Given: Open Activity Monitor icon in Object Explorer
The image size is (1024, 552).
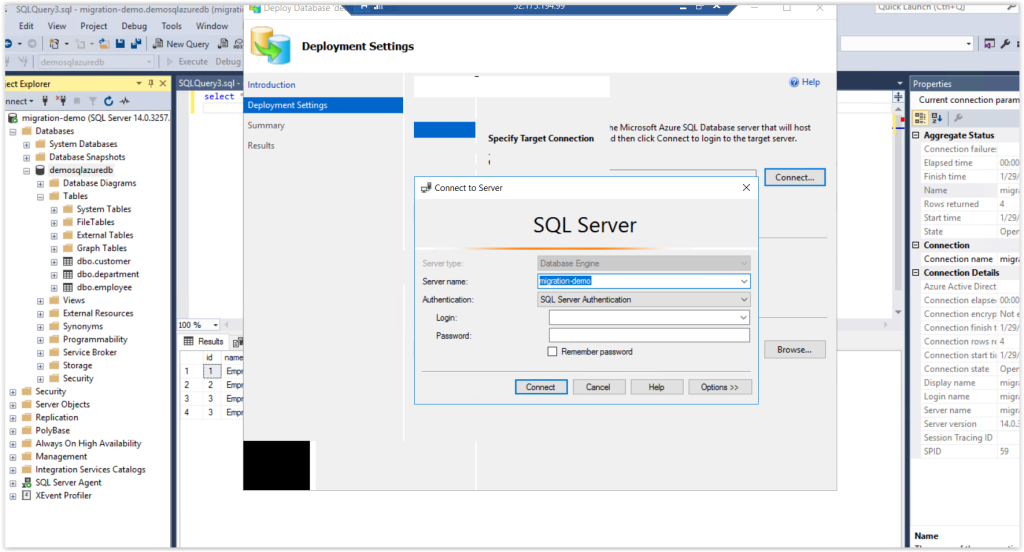Looking at the screenshot, I should click(125, 101).
